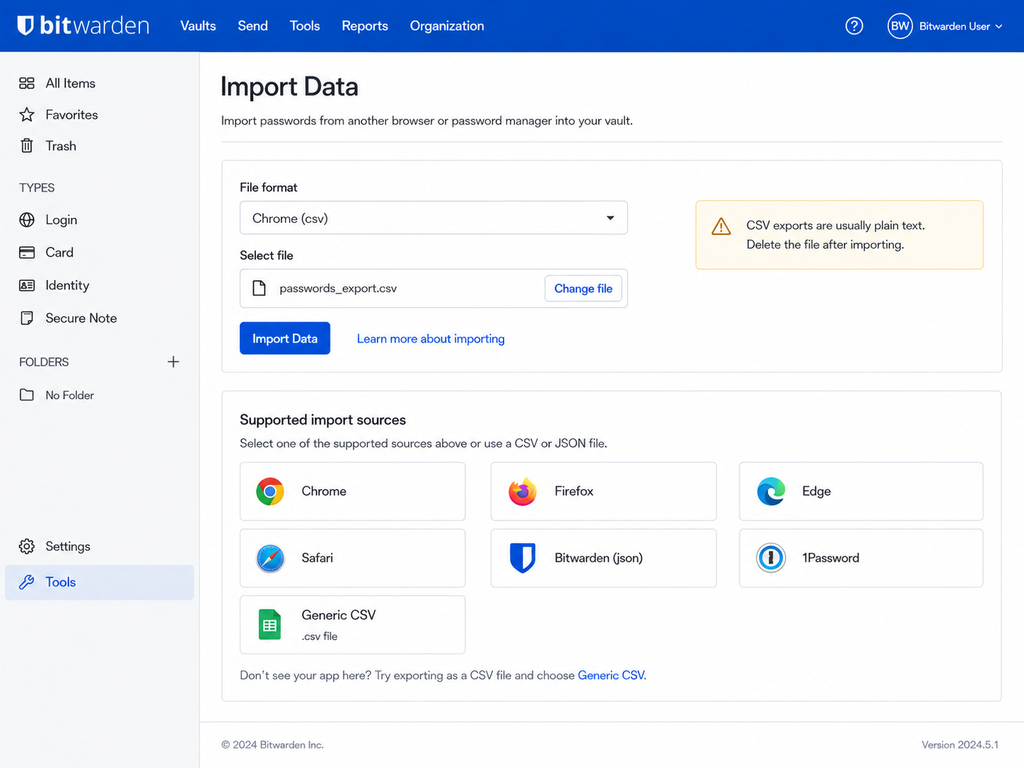Click the © 2024 Bitwarden Inc. text
Screen dimensions: 1024x768
tap(272, 744)
